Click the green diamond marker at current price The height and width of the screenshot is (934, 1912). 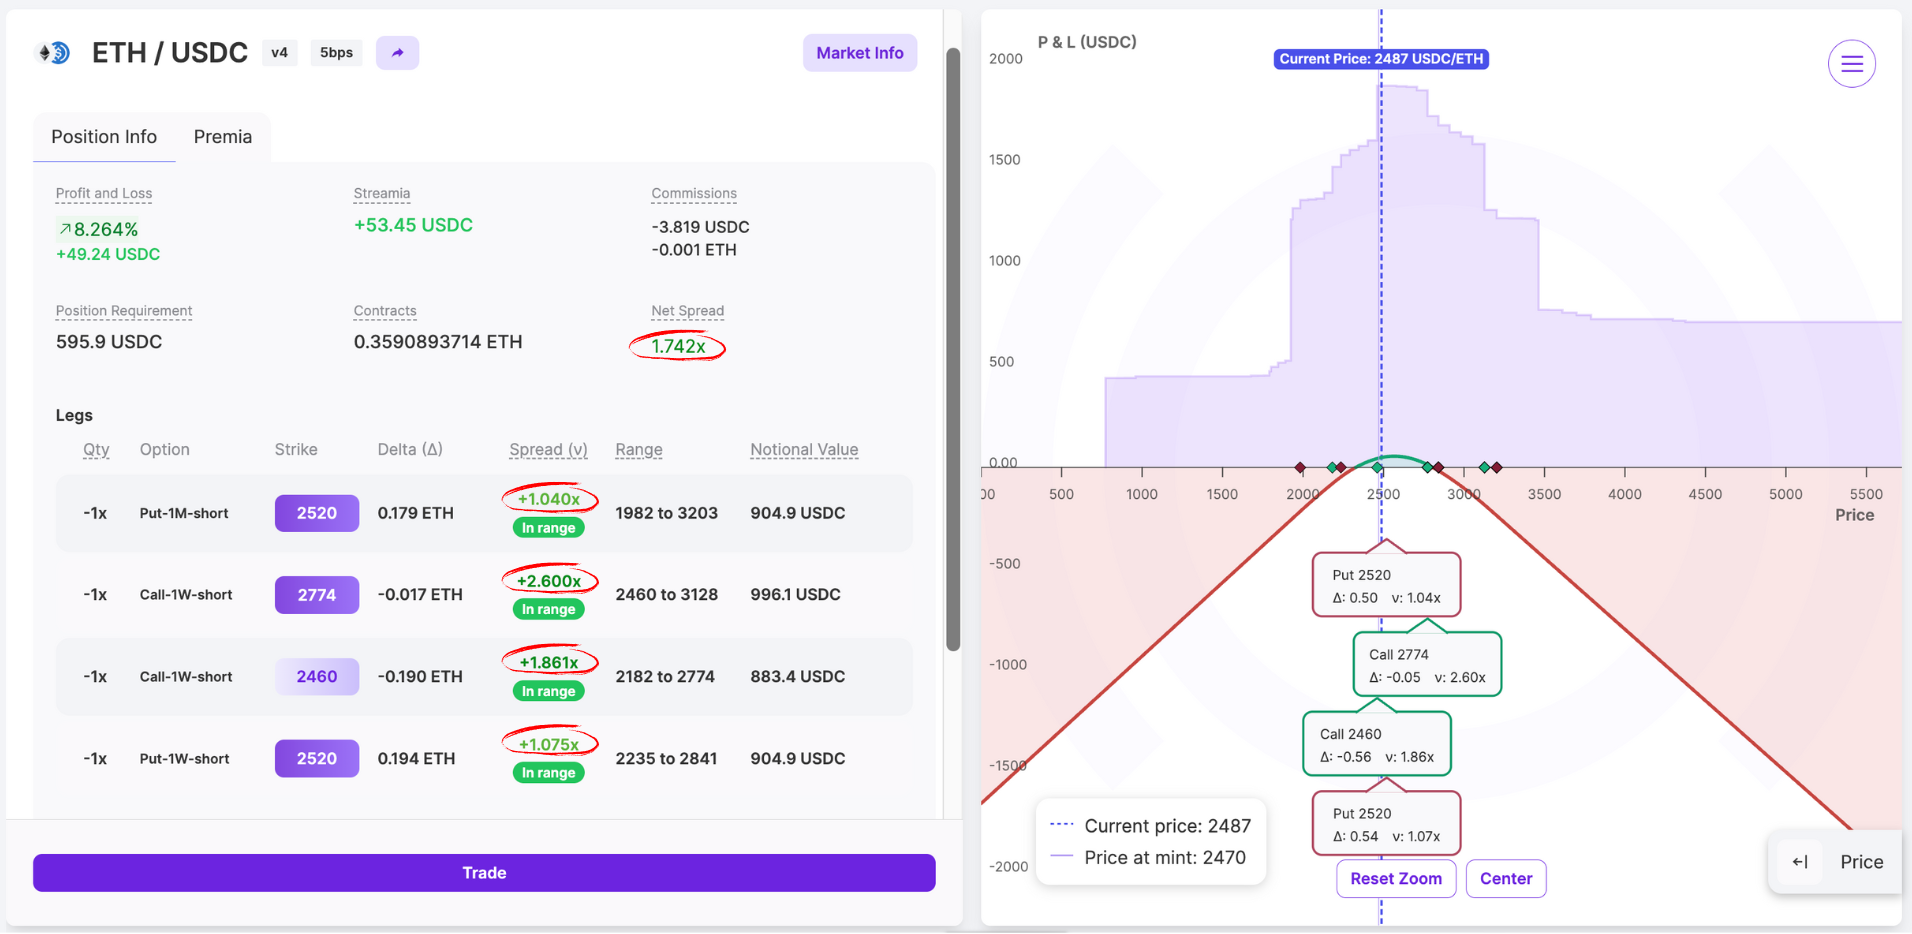1377,467
